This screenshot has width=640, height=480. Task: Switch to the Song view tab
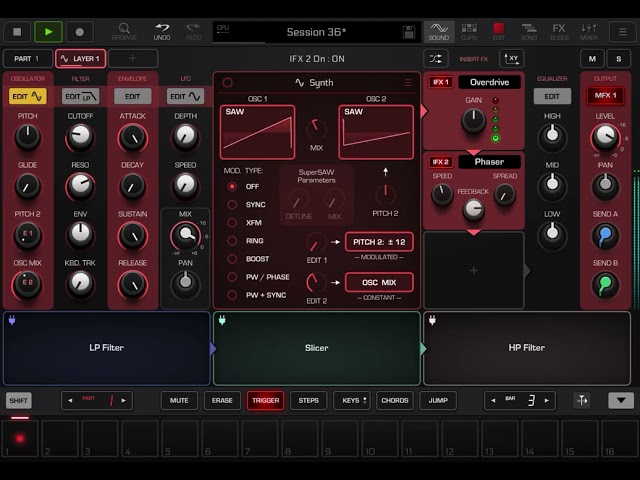tap(529, 32)
